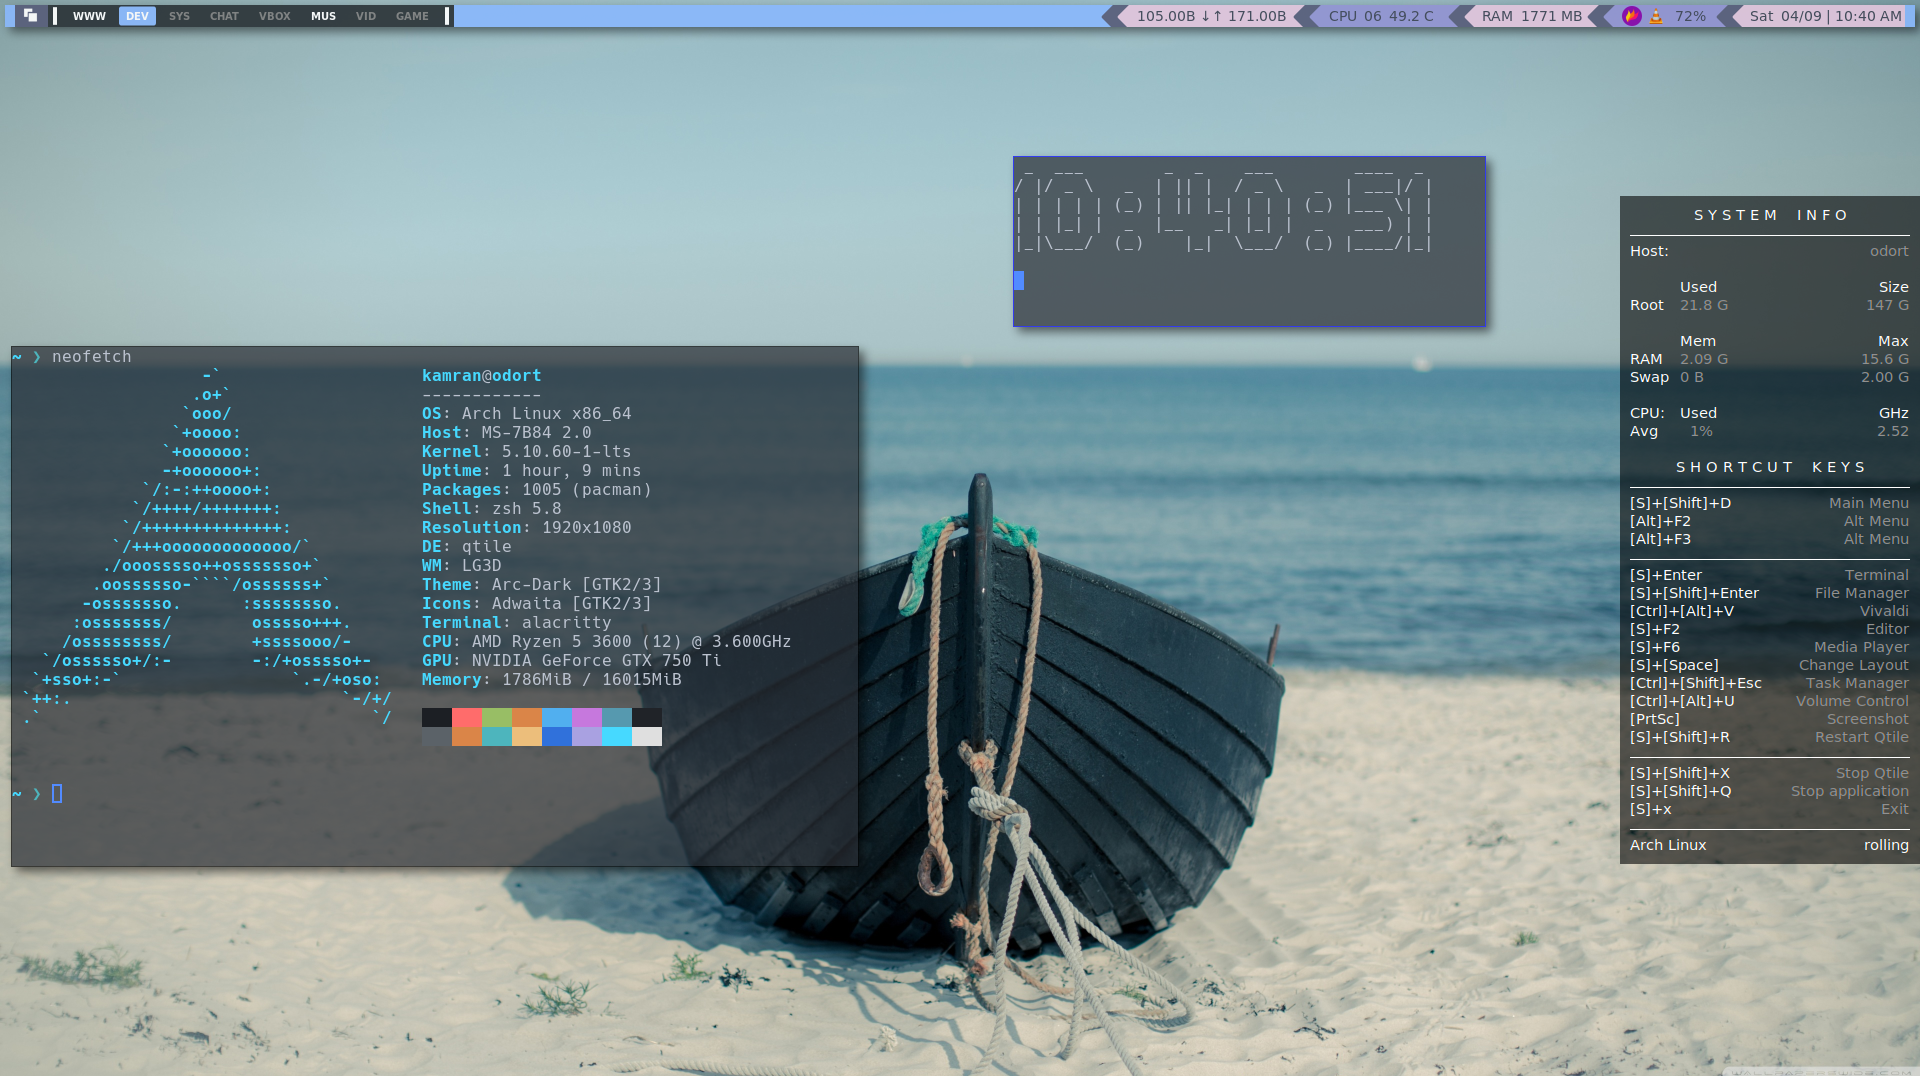Click 'kamran@odort' in the neofetch output

point(482,375)
